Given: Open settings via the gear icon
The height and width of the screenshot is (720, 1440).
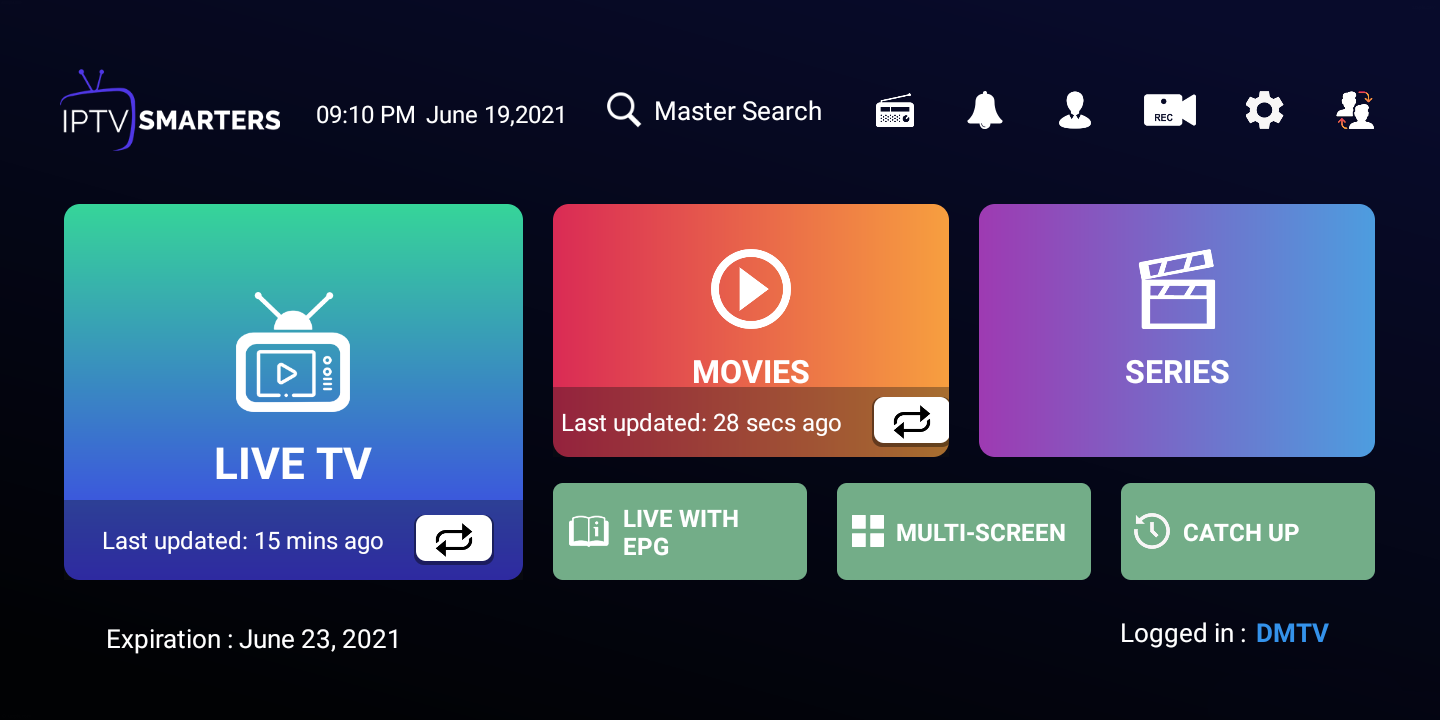Looking at the screenshot, I should pos(1264,110).
